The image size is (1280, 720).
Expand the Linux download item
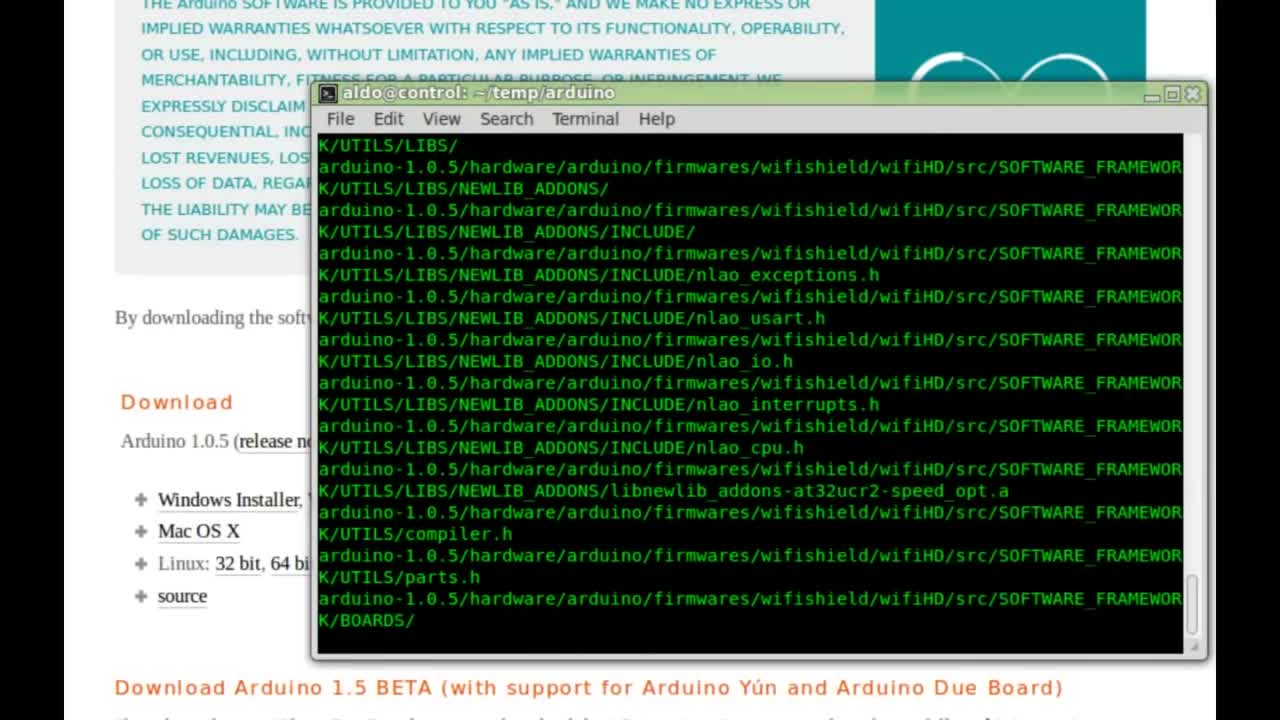coord(141,563)
